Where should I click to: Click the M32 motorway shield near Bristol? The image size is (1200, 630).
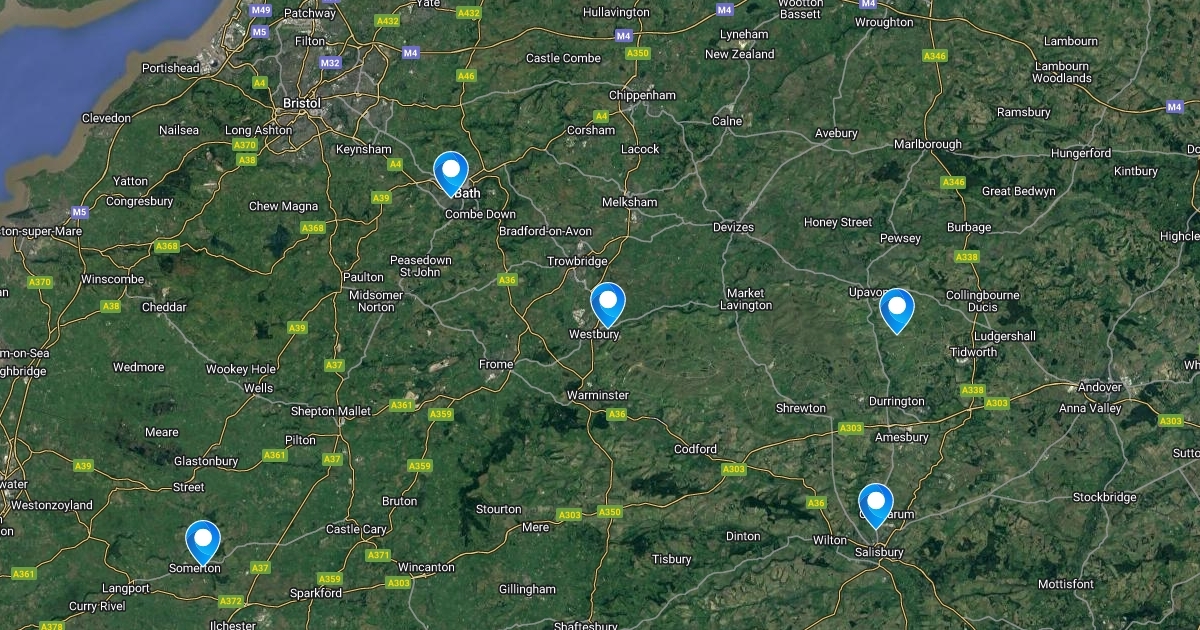click(x=331, y=62)
